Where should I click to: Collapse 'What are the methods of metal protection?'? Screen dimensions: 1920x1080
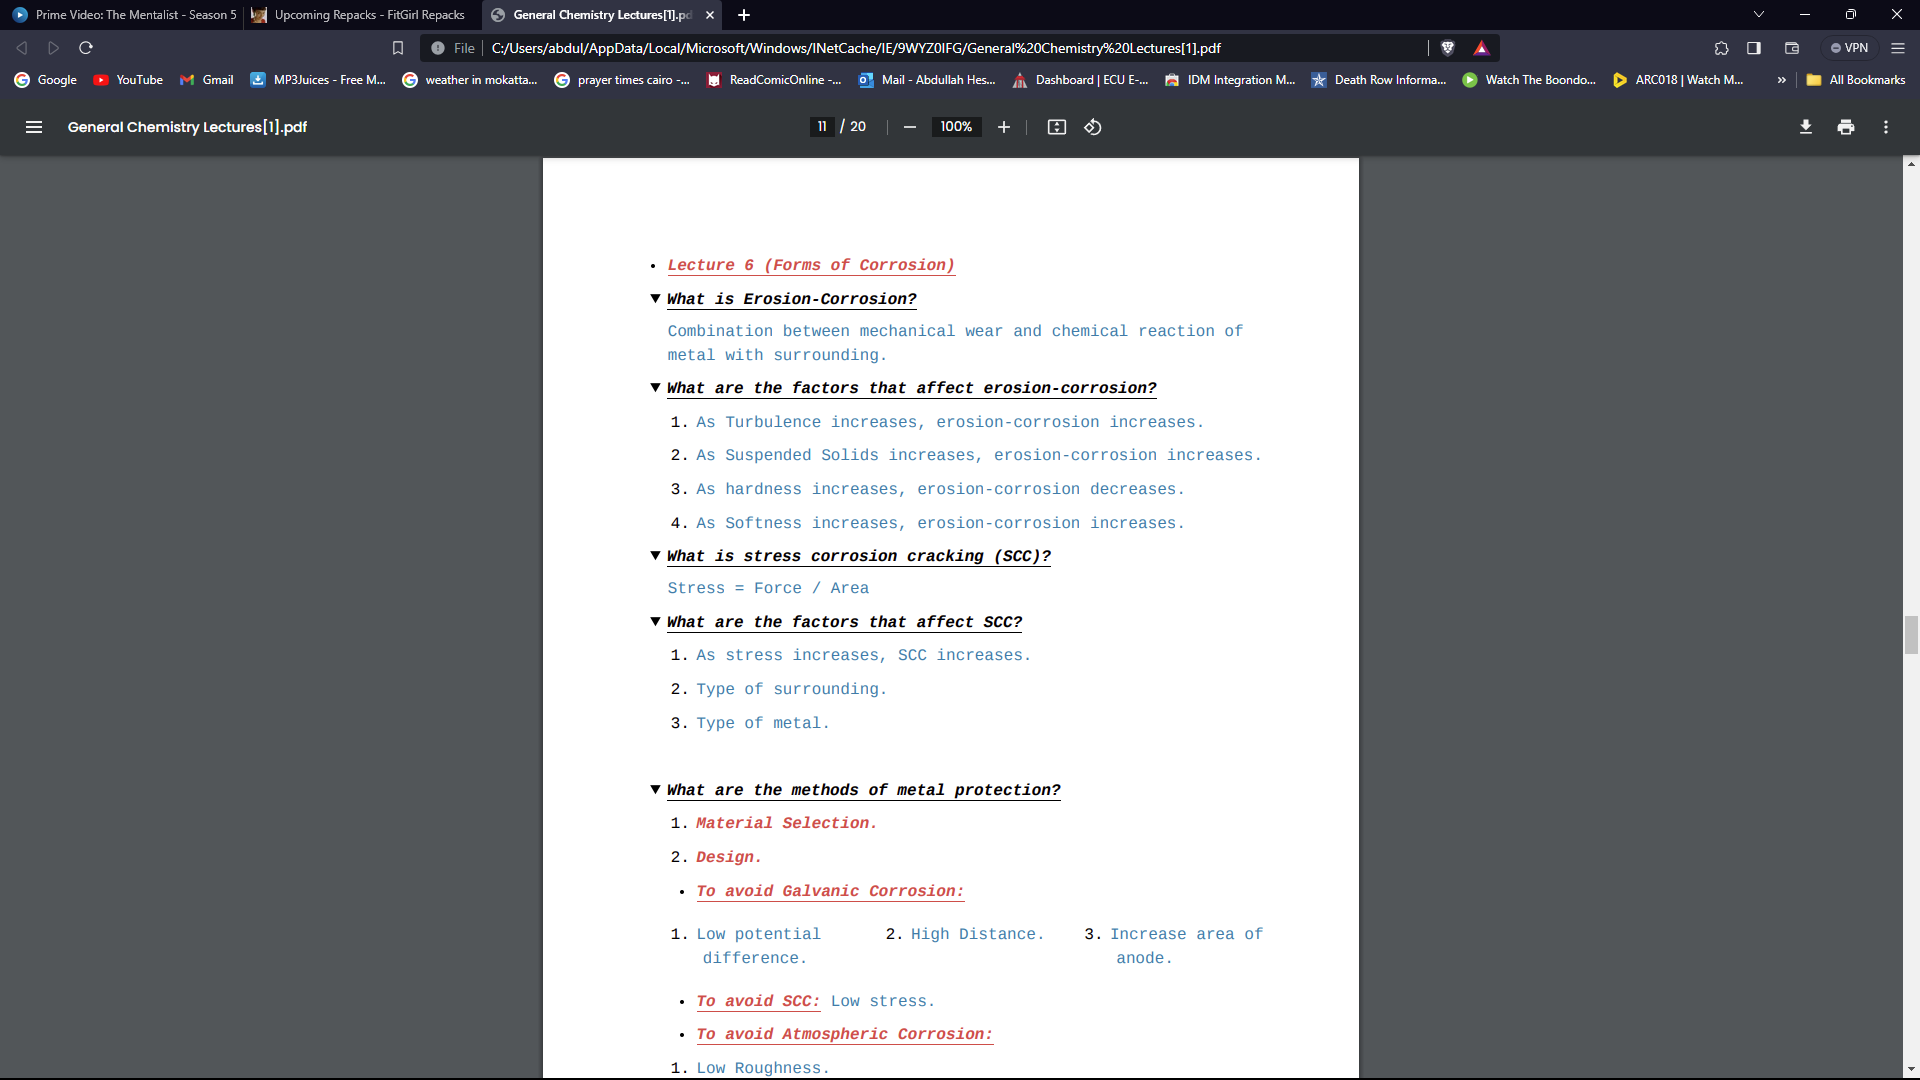655,789
